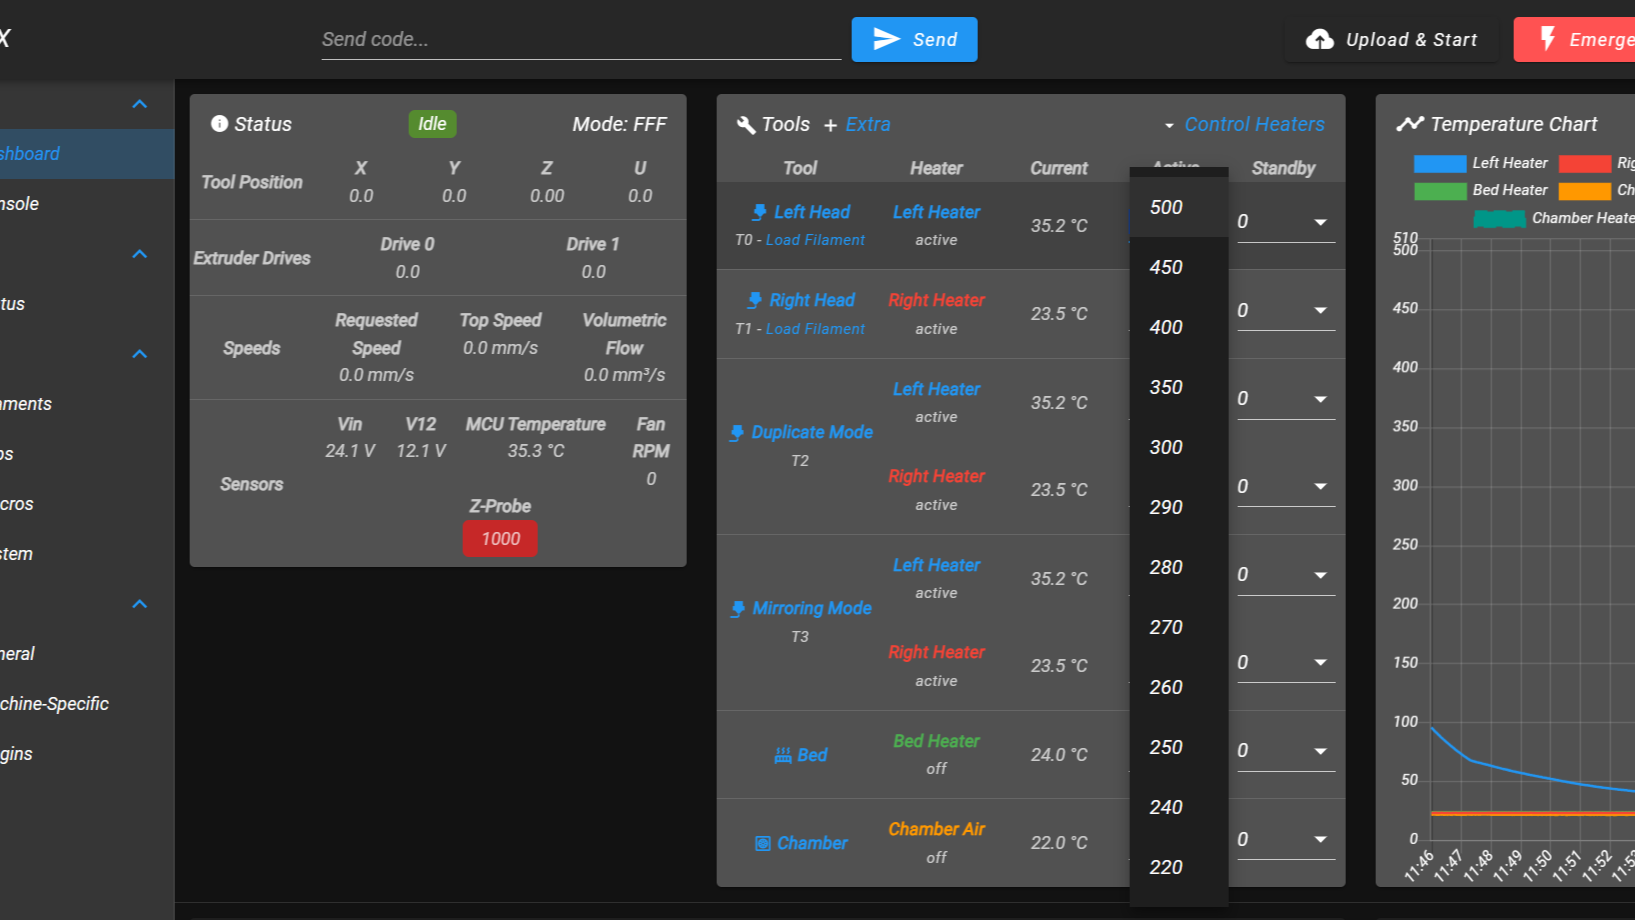
Task: Choose 260 in temperature list
Action: (1179, 687)
